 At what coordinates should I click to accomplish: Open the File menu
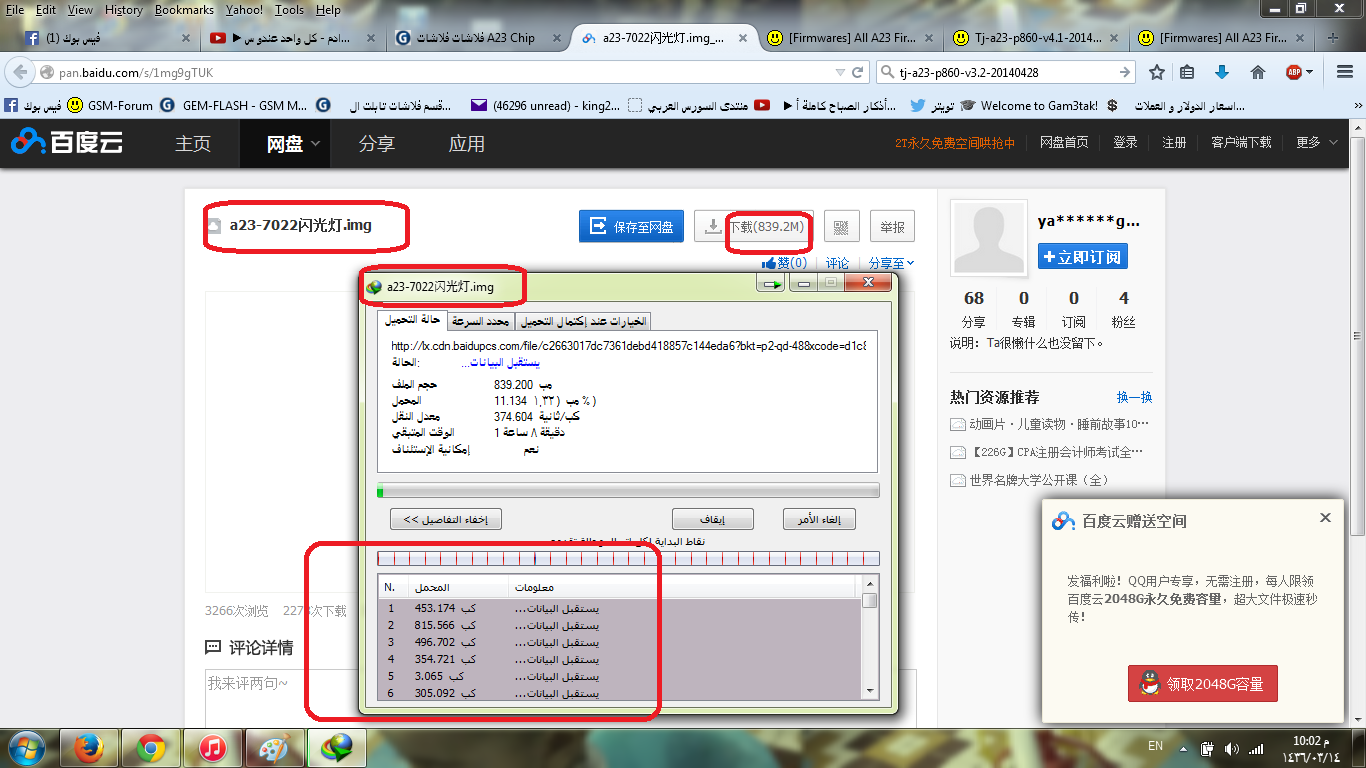[x=15, y=10]
